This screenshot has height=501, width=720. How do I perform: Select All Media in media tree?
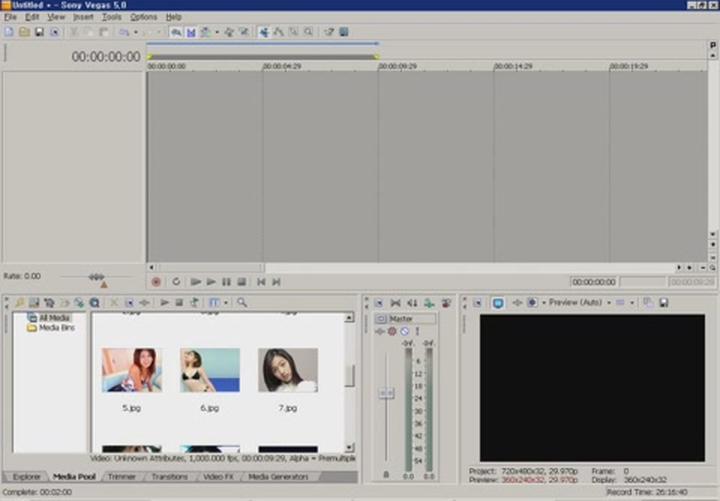pyautogui.click(x=49, y=318)
